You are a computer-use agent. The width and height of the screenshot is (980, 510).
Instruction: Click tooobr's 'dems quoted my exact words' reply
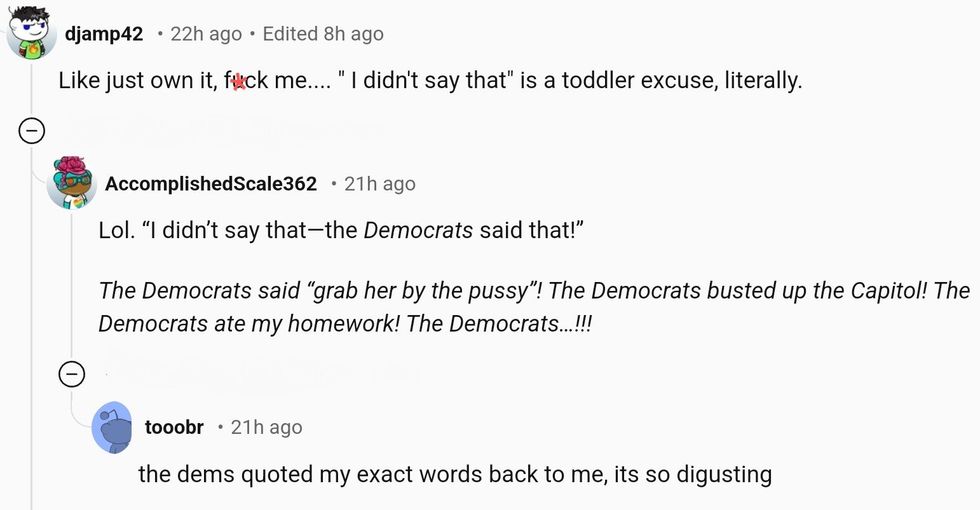click(454, 473)
